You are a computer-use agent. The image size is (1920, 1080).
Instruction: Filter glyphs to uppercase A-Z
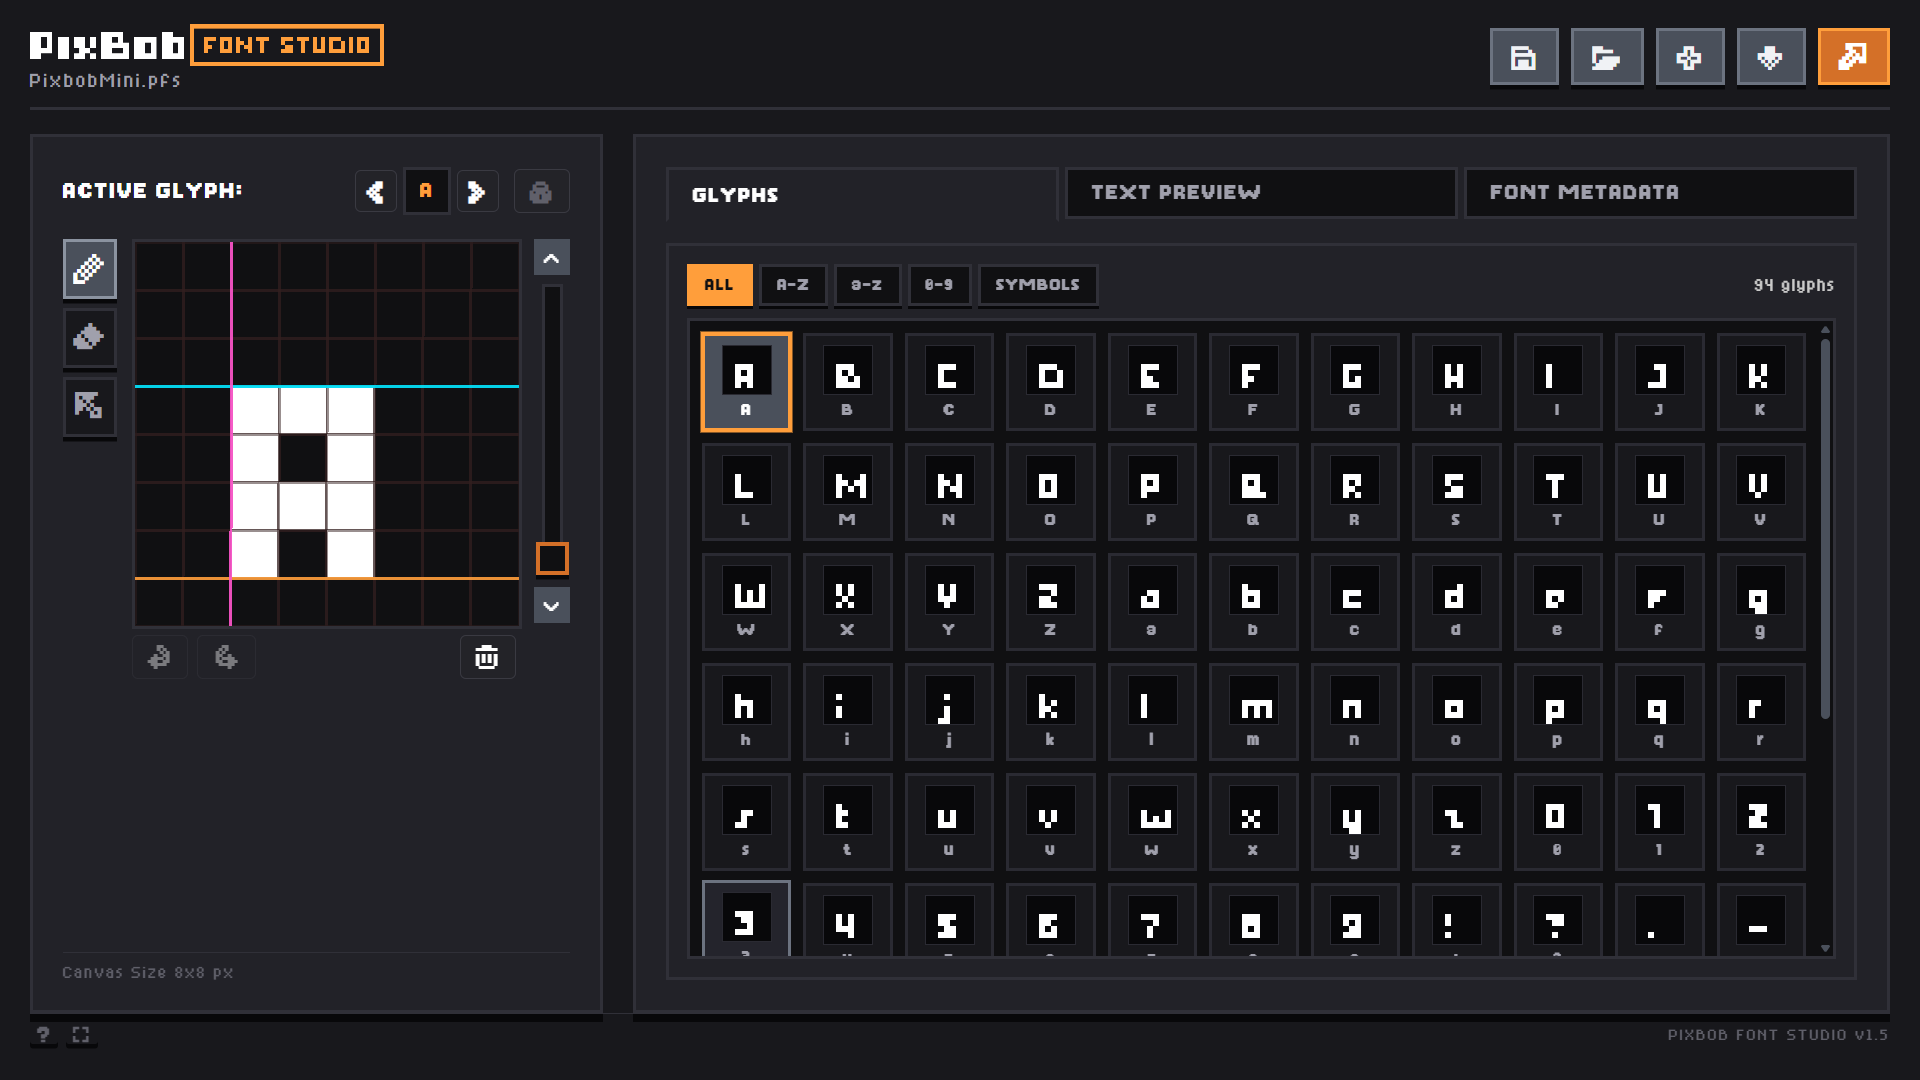click(793, 285)
